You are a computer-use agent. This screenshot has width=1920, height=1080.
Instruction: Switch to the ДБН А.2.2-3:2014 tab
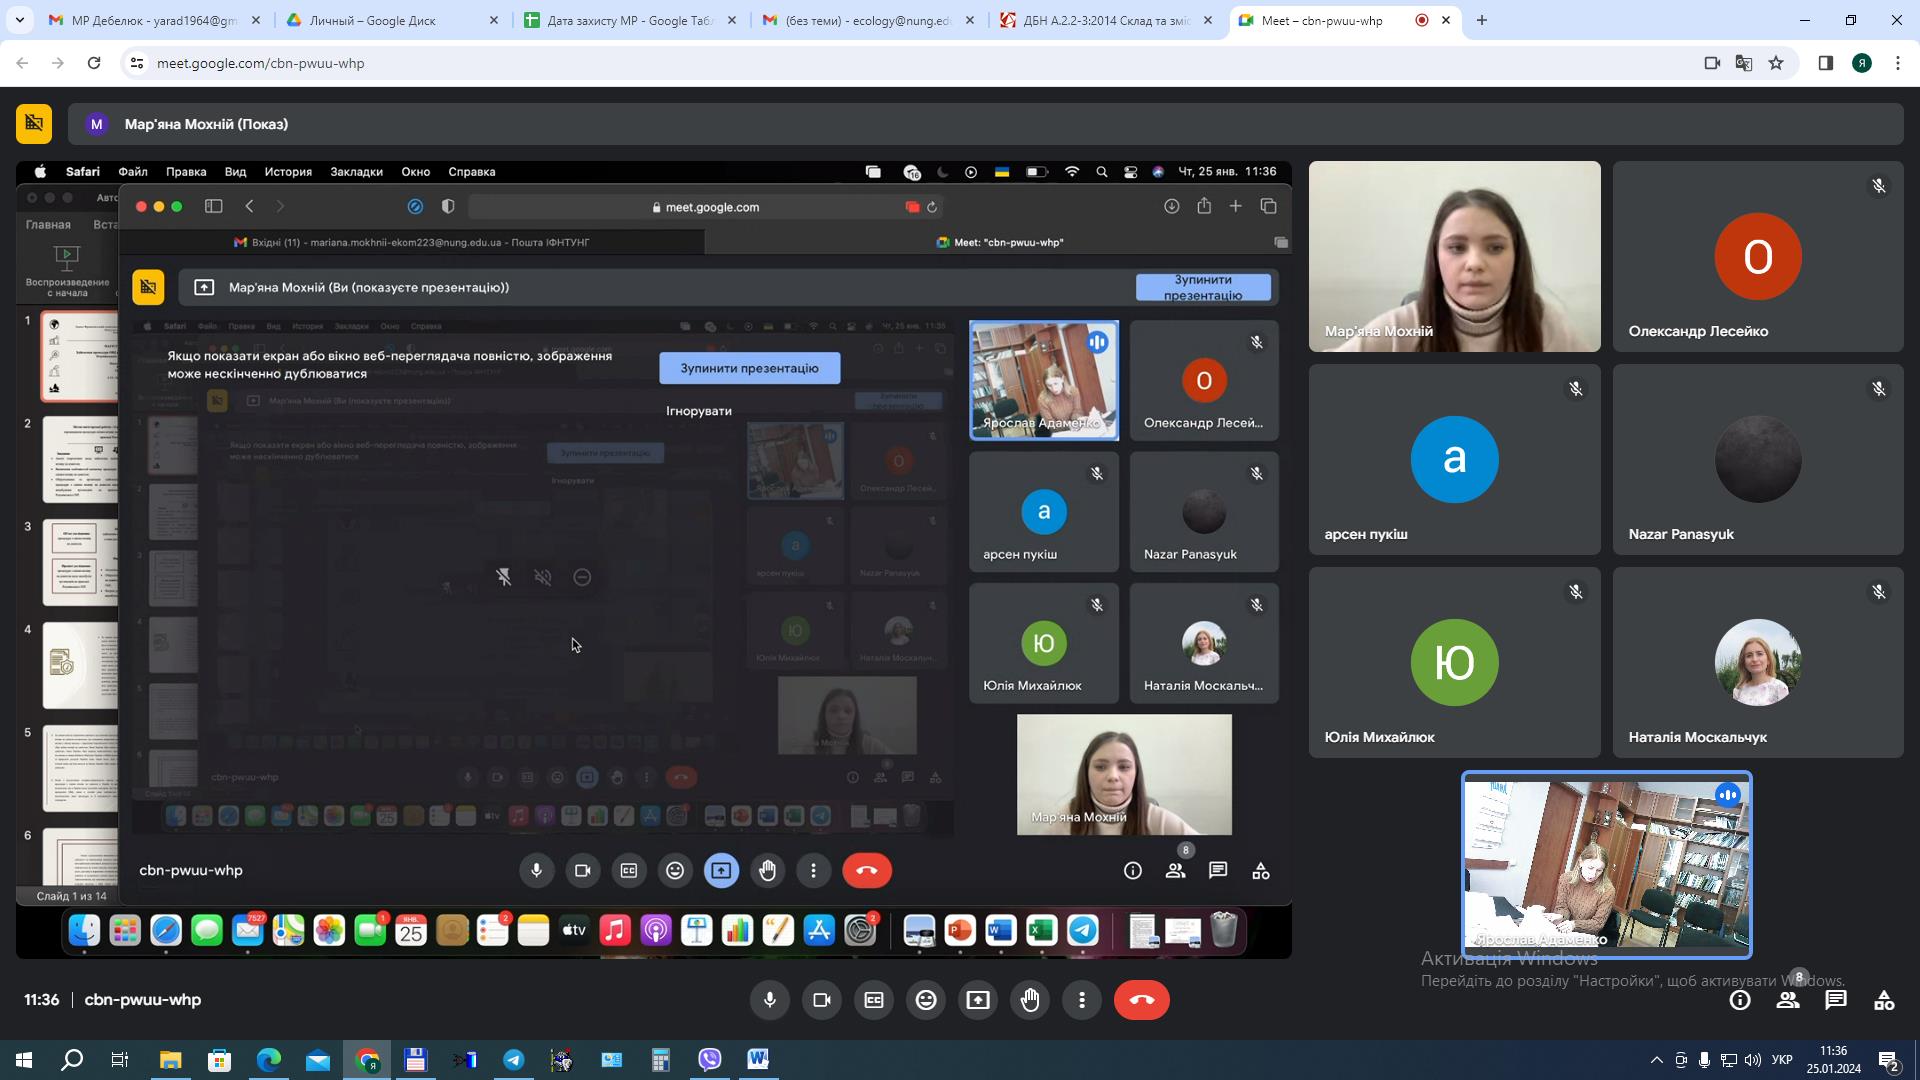[1105, 20]
